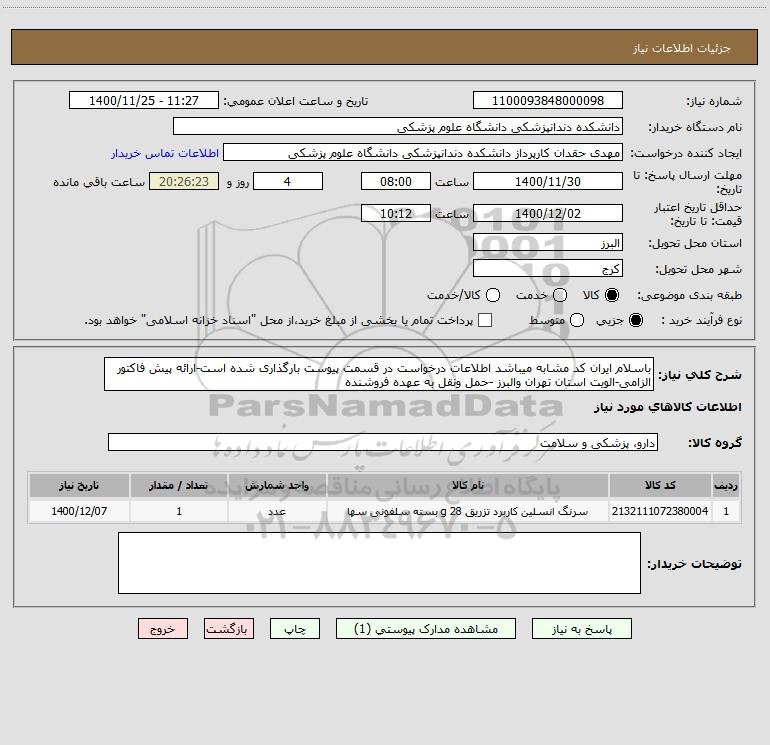
Task: Click the کد کالا column header
Action: [660, 486]
